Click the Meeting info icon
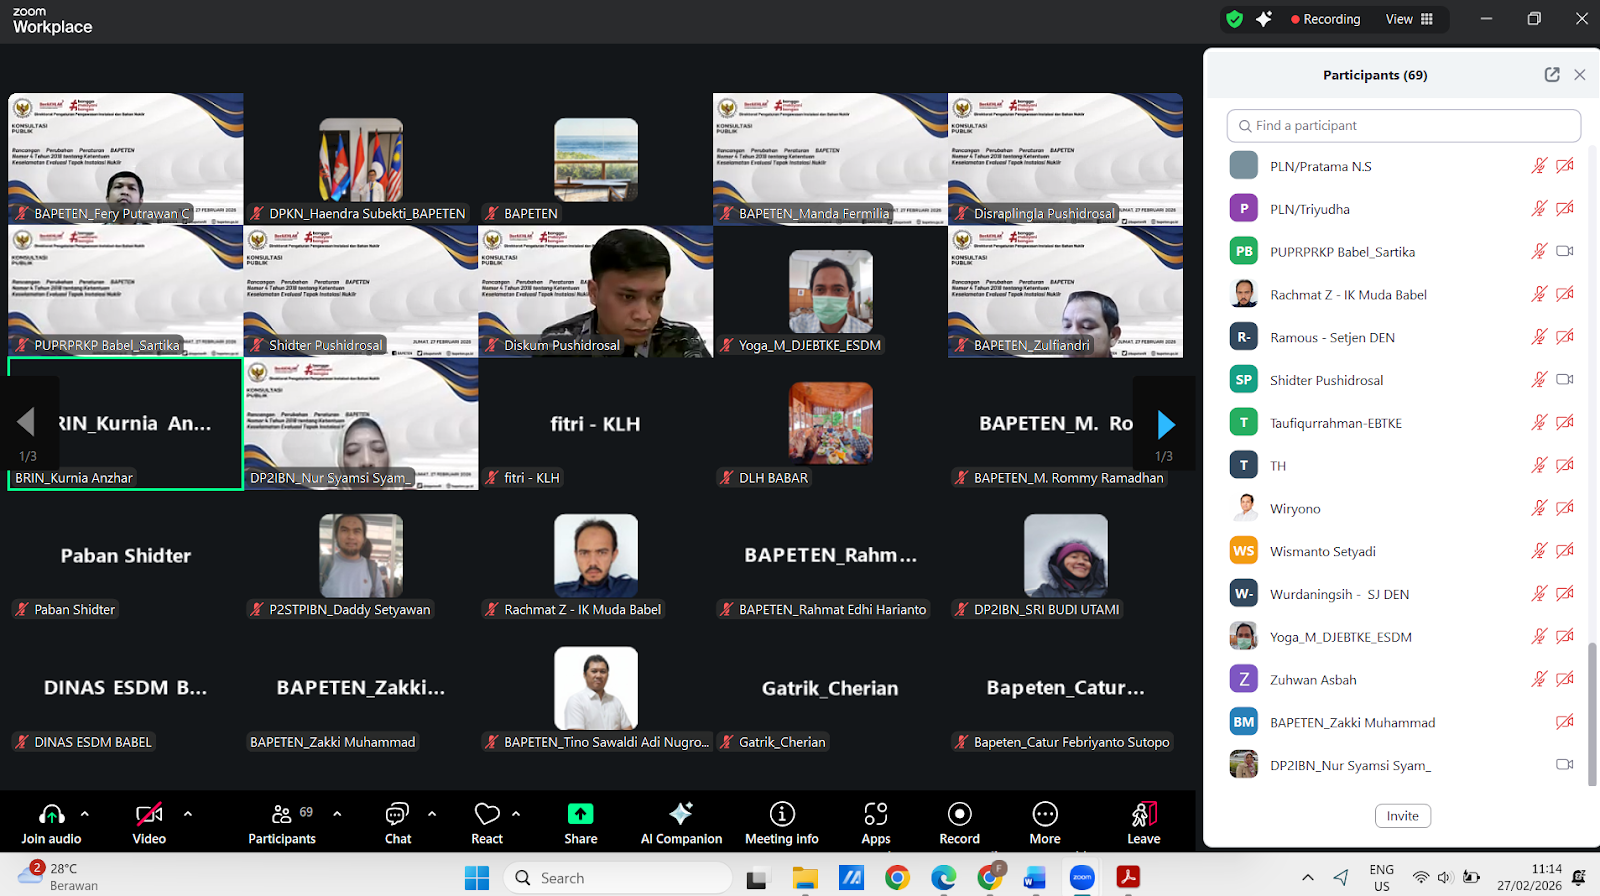 pos(781,814)
